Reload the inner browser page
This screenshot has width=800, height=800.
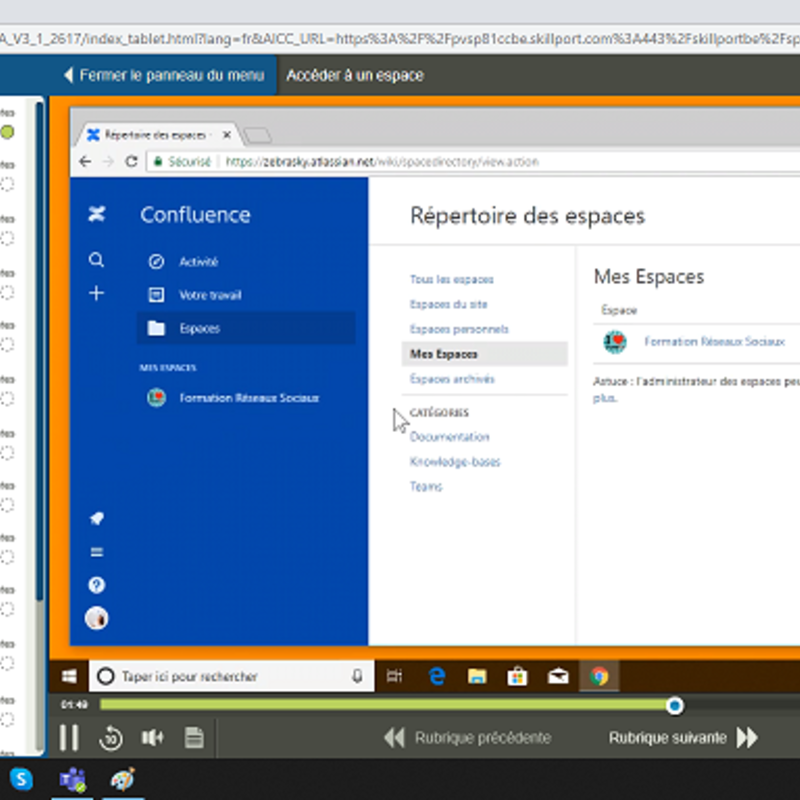[132, 162]
